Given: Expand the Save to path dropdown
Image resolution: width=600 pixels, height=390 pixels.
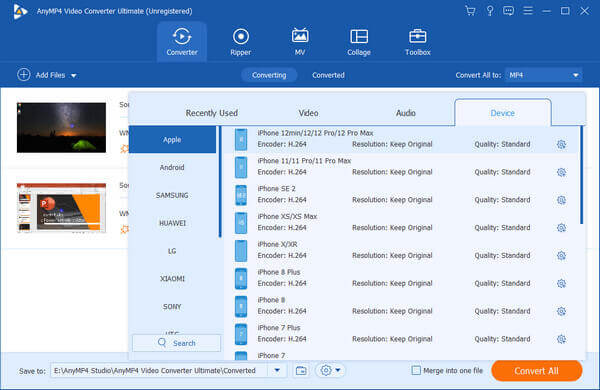Looking at the screenshot, I should 277,370.
